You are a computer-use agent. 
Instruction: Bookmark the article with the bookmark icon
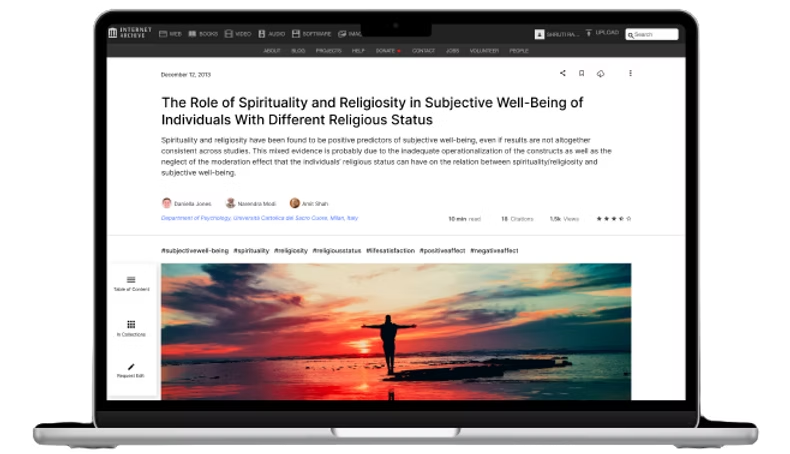point(581,73)
